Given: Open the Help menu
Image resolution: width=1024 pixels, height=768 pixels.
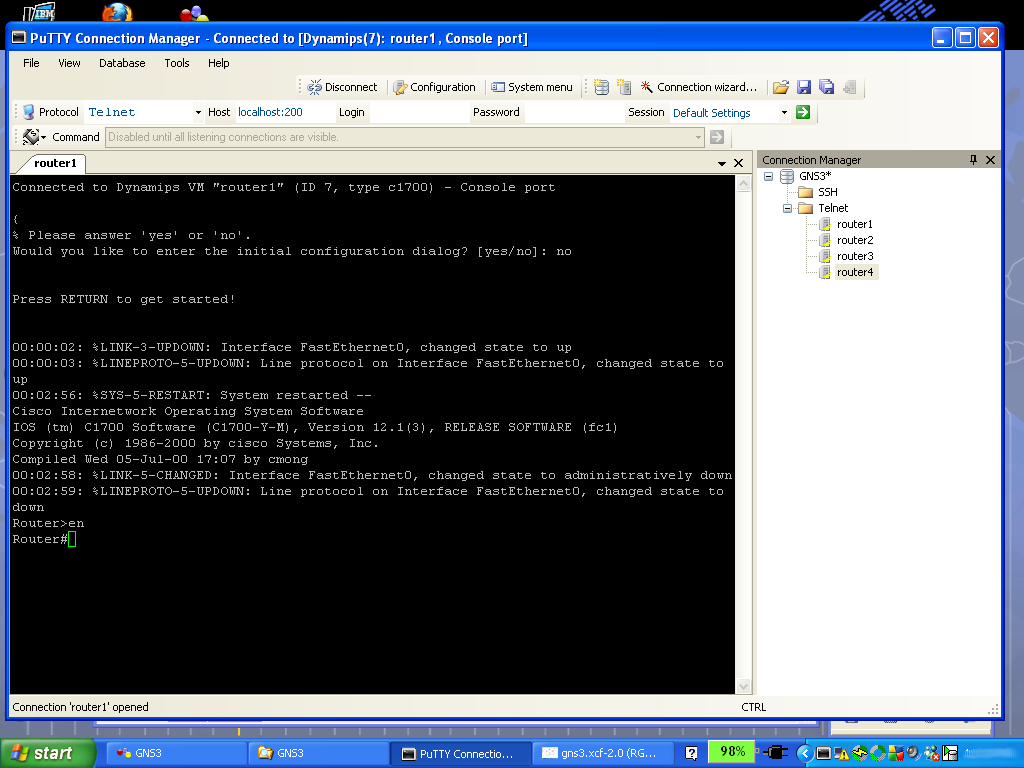Looking at the screenshot, I should [219, 63].
